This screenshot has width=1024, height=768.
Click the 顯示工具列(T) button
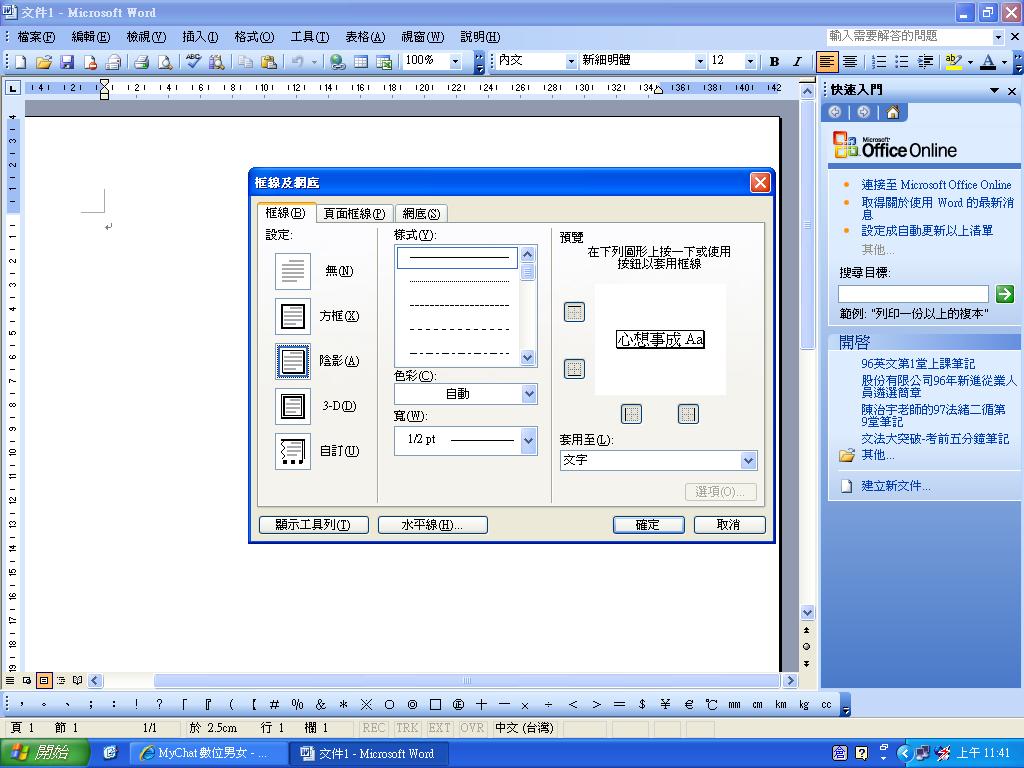313,524
